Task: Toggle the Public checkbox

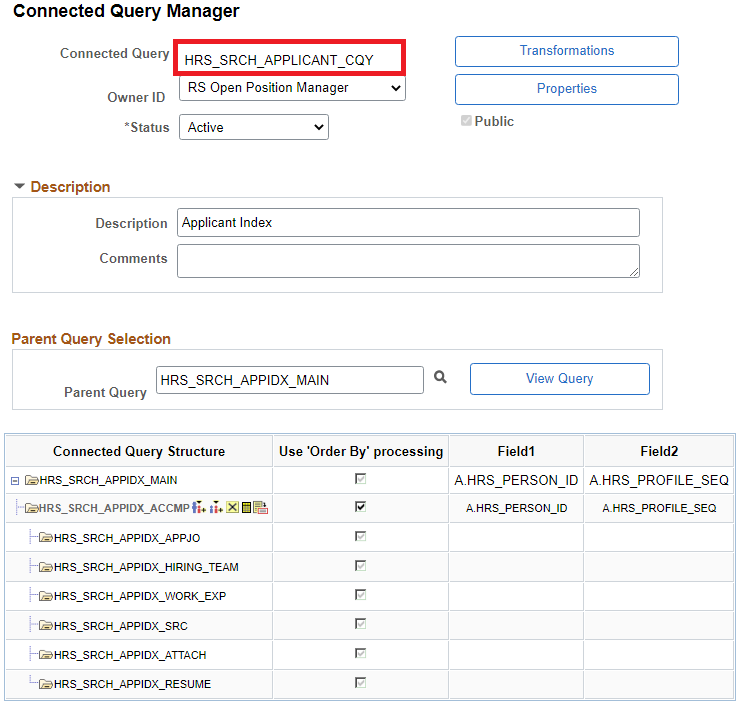Action: pos(466,121)
